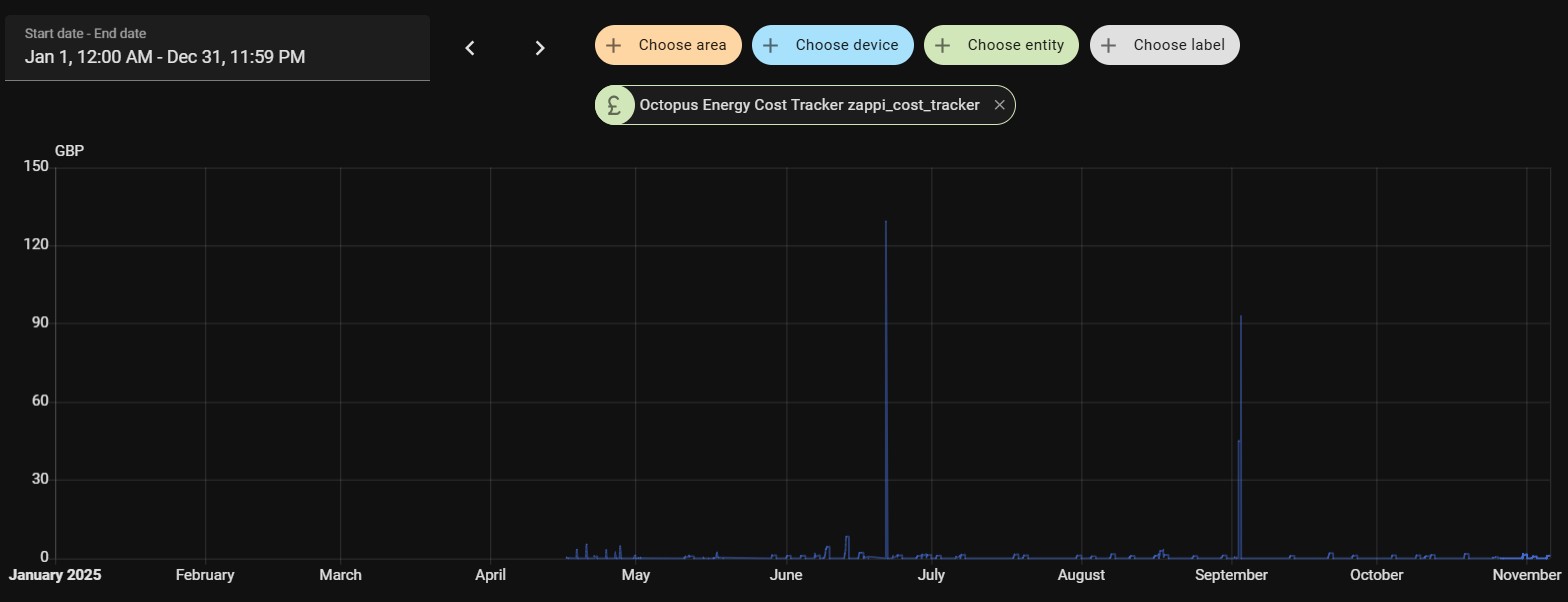1568x602 pixels.
Task: Go to previous date range with left chevron
Action: coord(470,48)
